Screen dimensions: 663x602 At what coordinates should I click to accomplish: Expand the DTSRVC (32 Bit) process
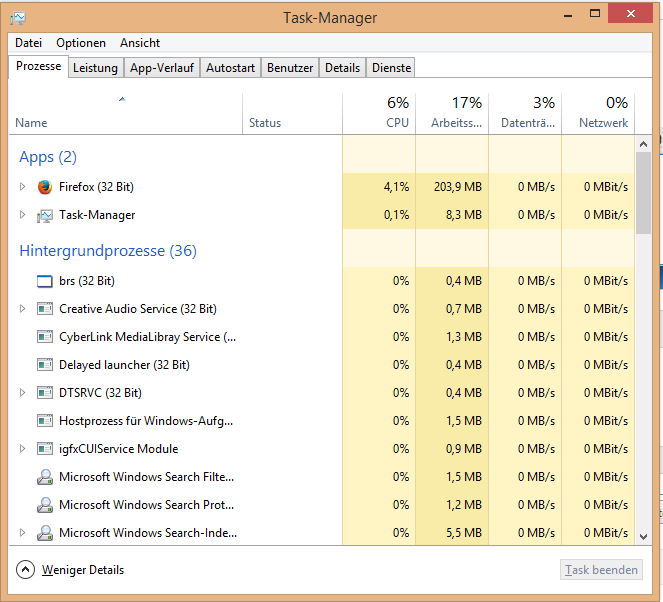pos(22,393)
